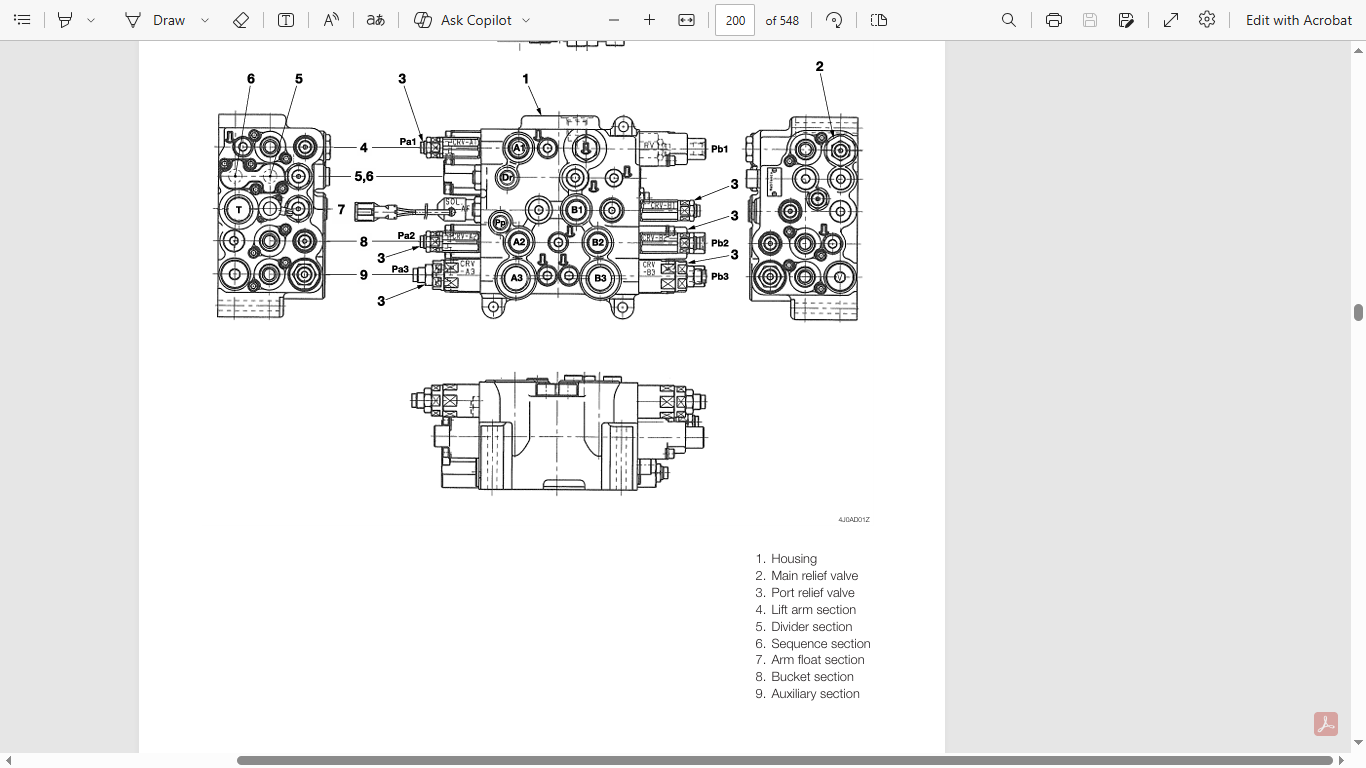Click the zoom in plus icon
1366x768 pixels.
click(x=649, y=20)
